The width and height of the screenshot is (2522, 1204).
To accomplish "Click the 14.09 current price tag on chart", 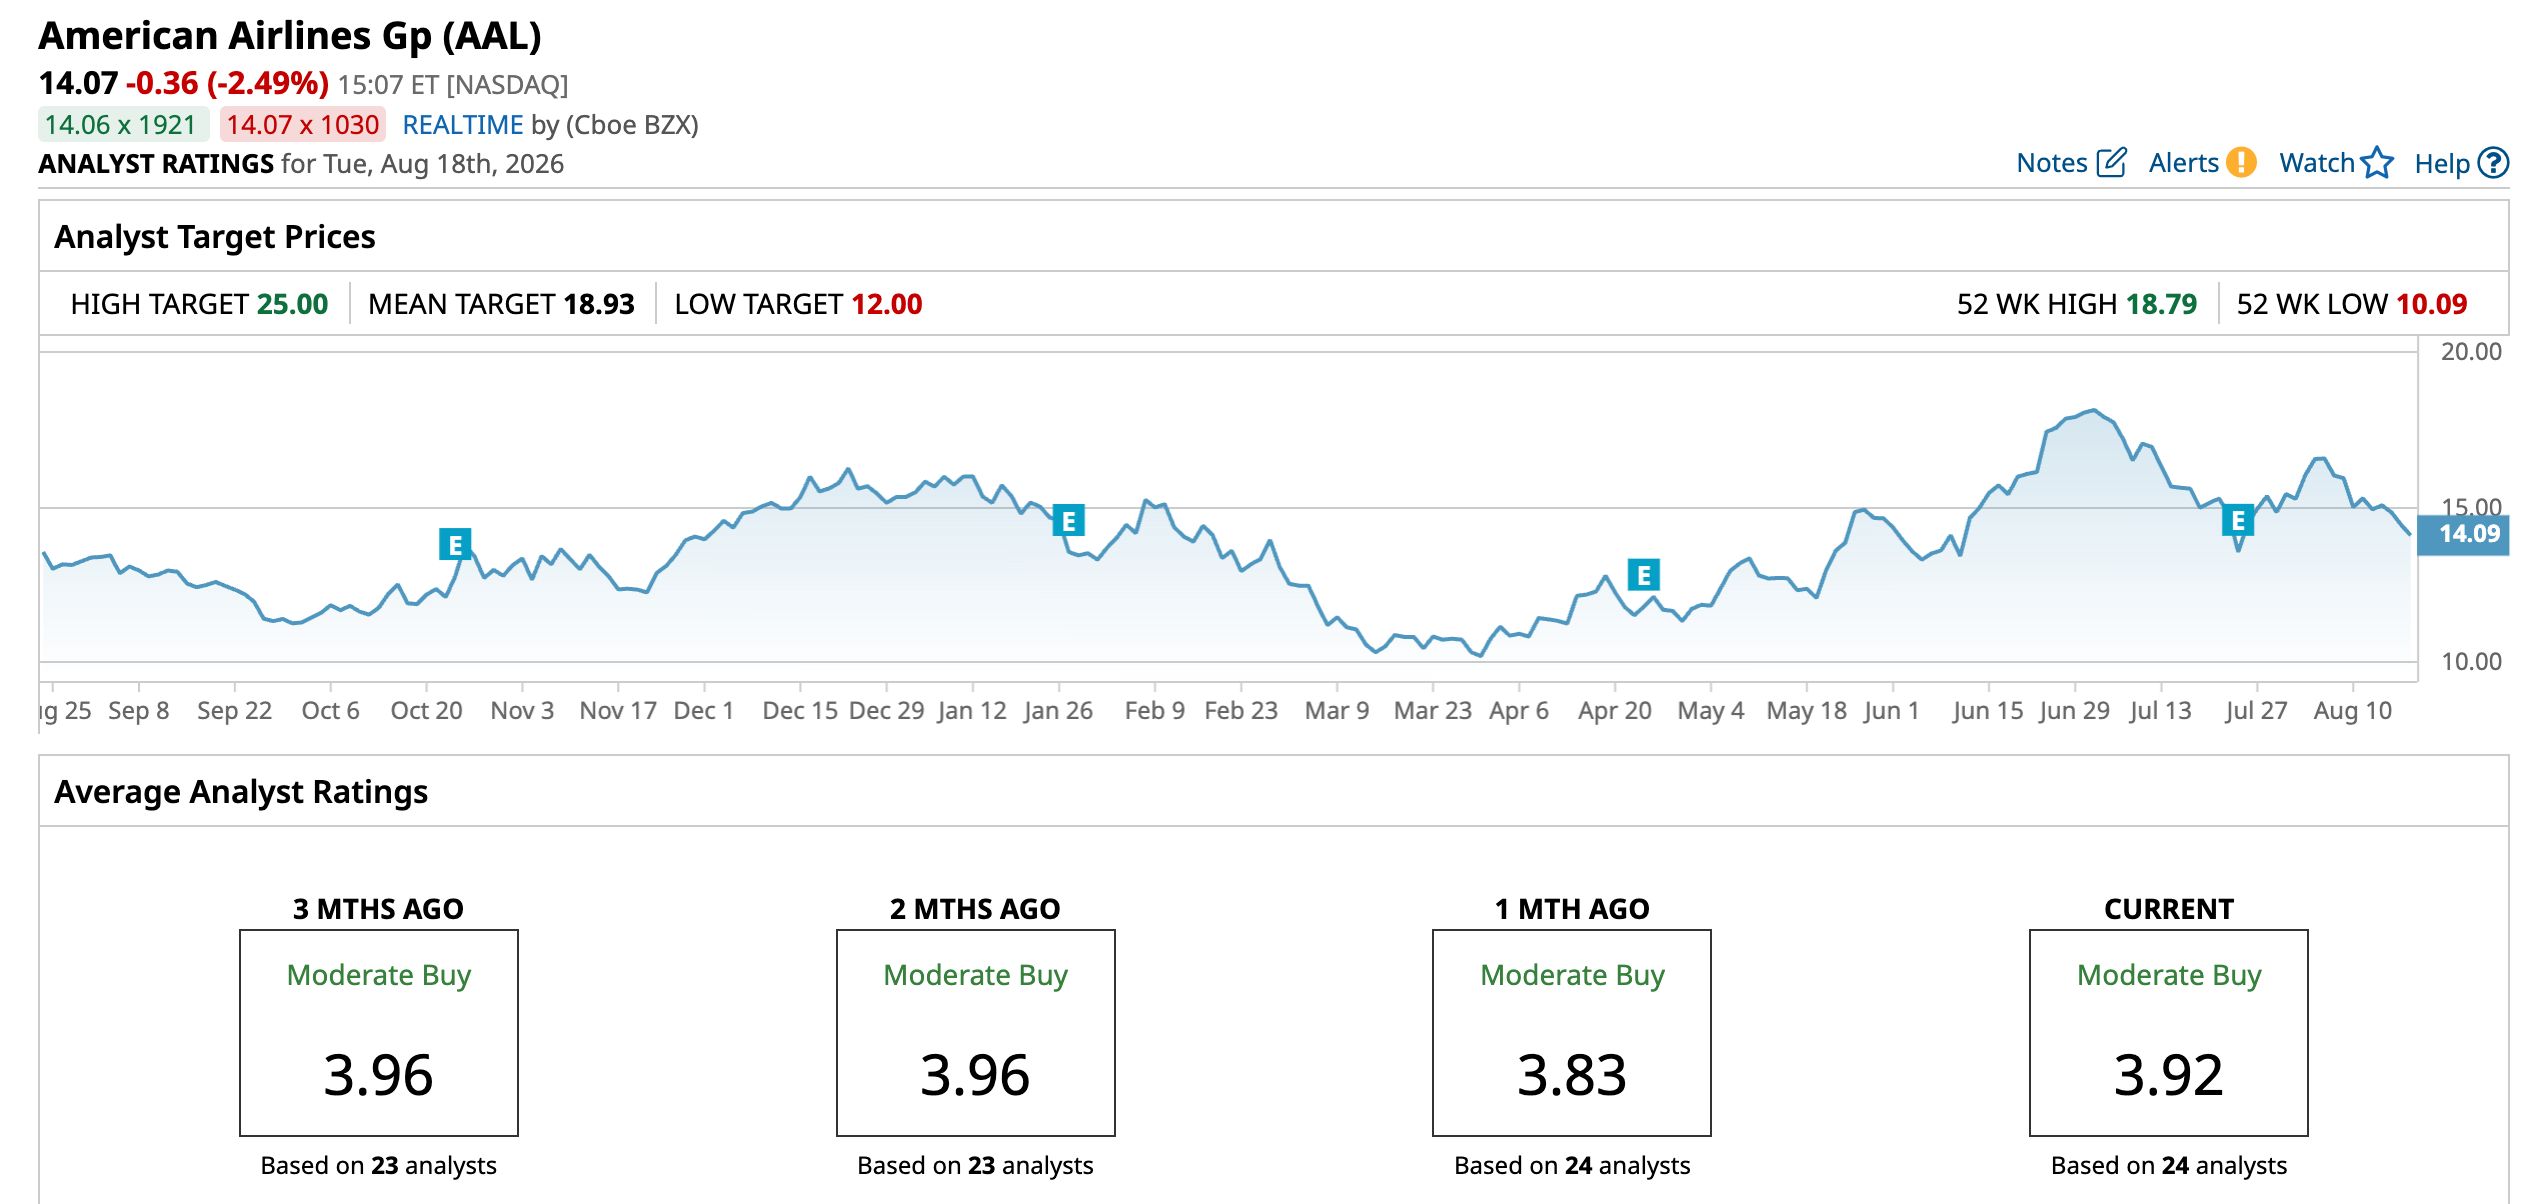I will tap(2463, 534).
